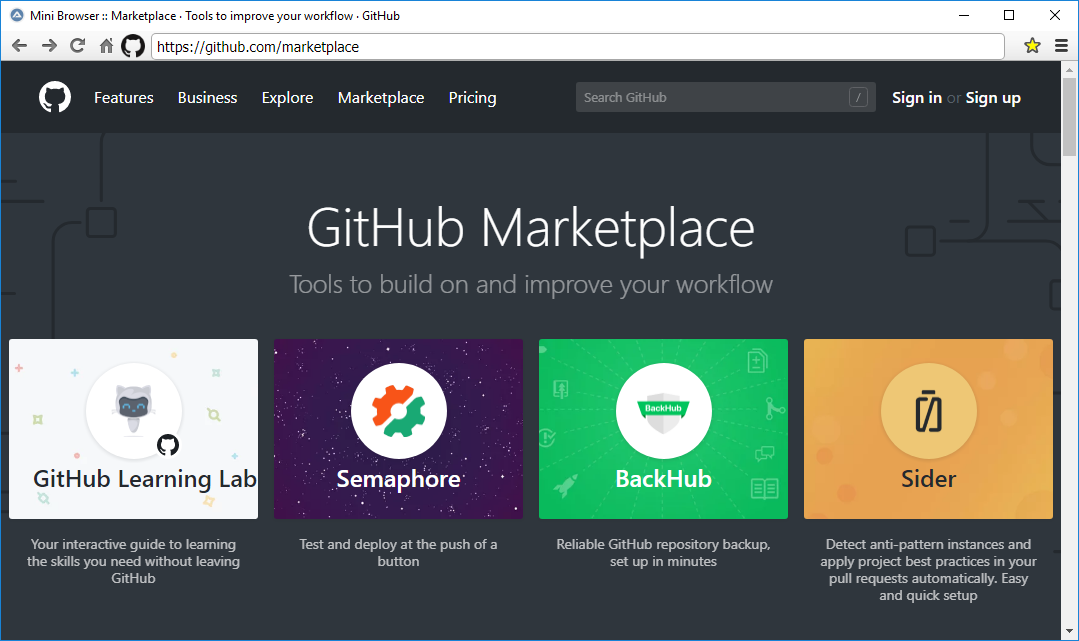Click the vertical scrollbar thumb
Image resolution: width=1079 pixels, height=641 pixels.
point(1069,118)
